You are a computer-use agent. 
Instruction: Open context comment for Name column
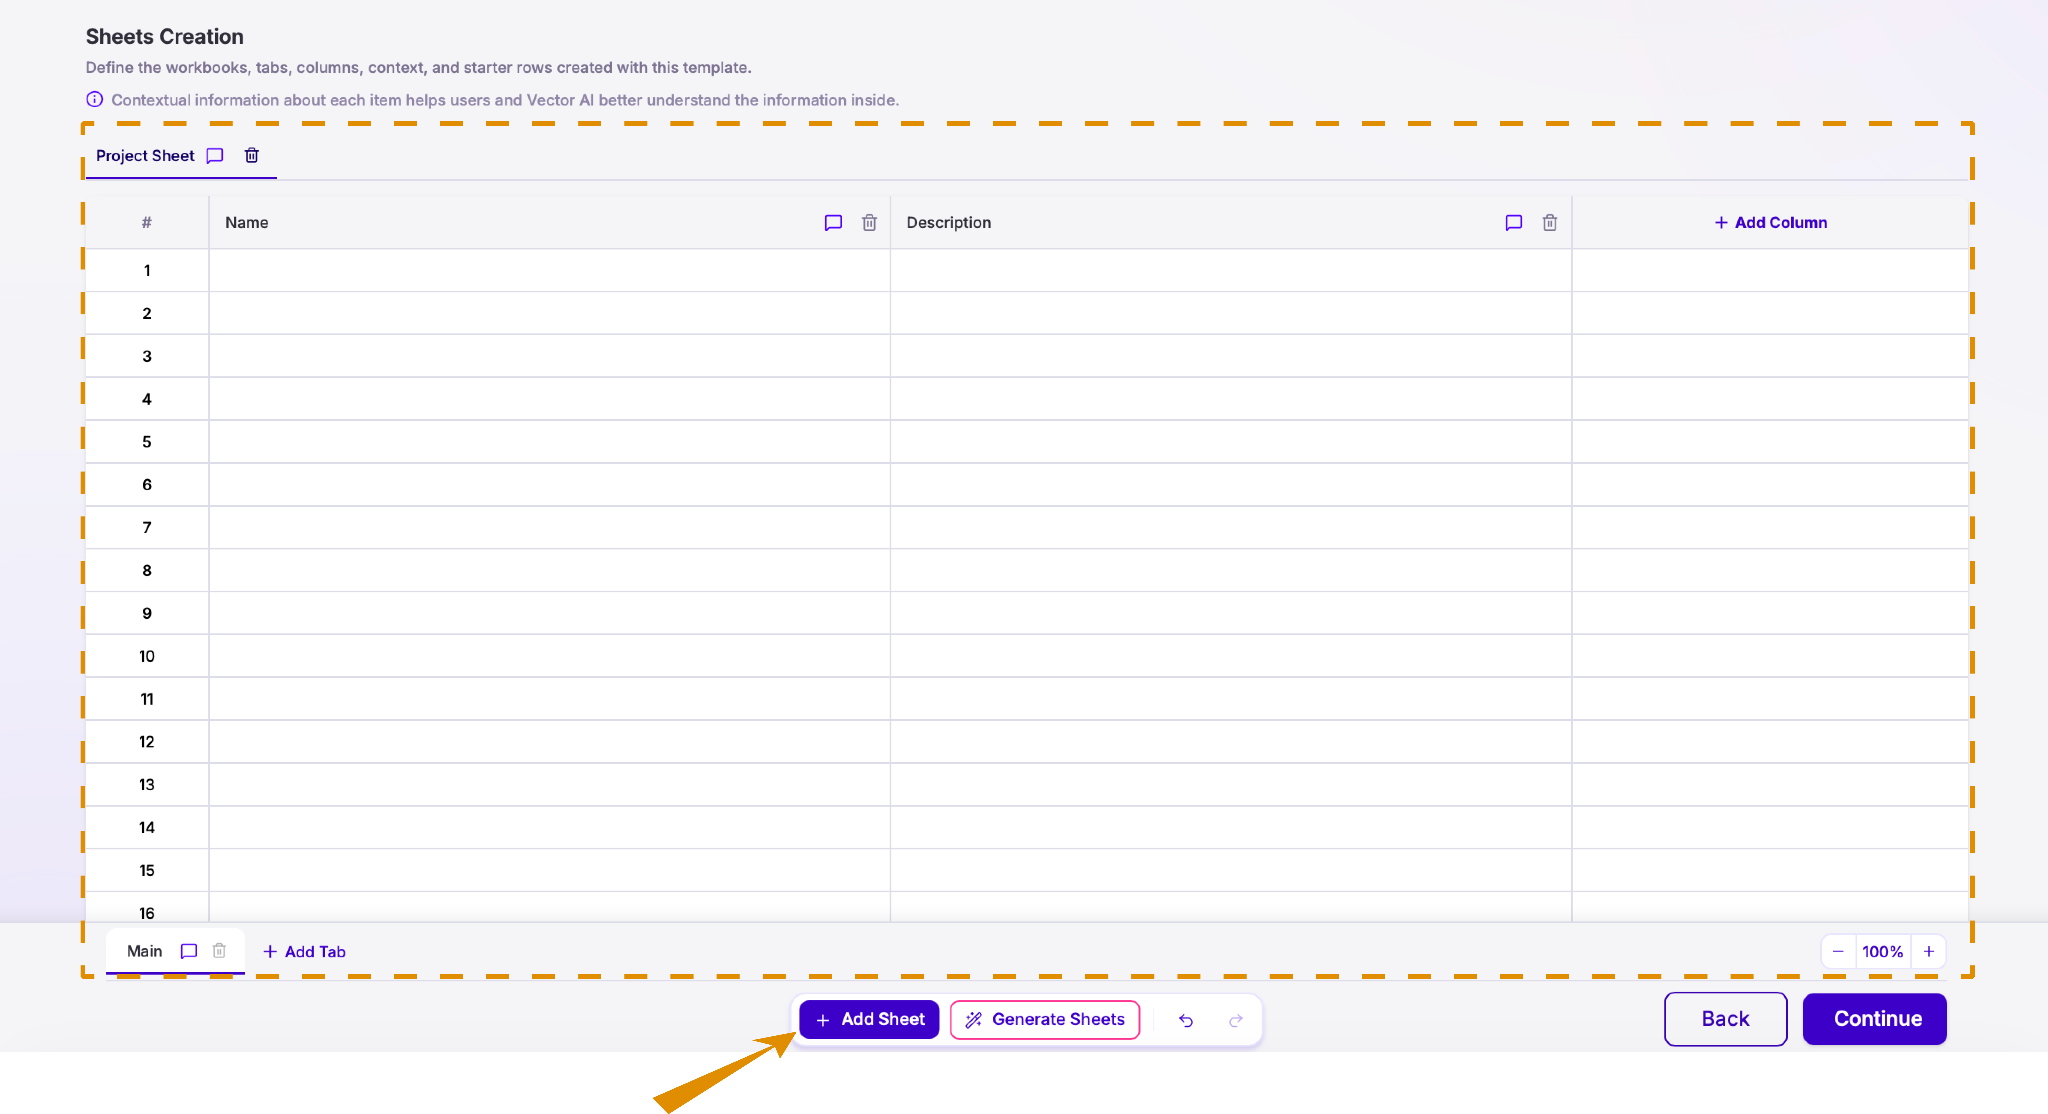click(833, 223)
